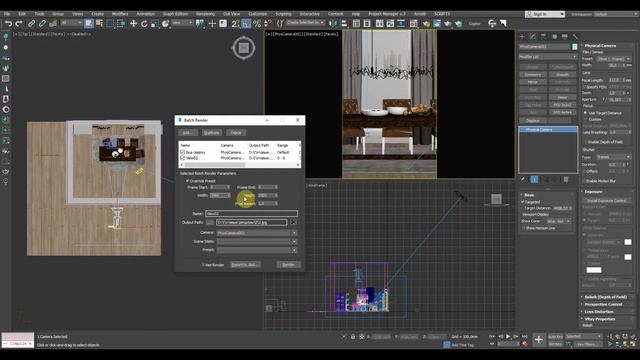Open the Sign In dropdown
The width and height of the screenshot is (640, 360).
coord(544,14)
